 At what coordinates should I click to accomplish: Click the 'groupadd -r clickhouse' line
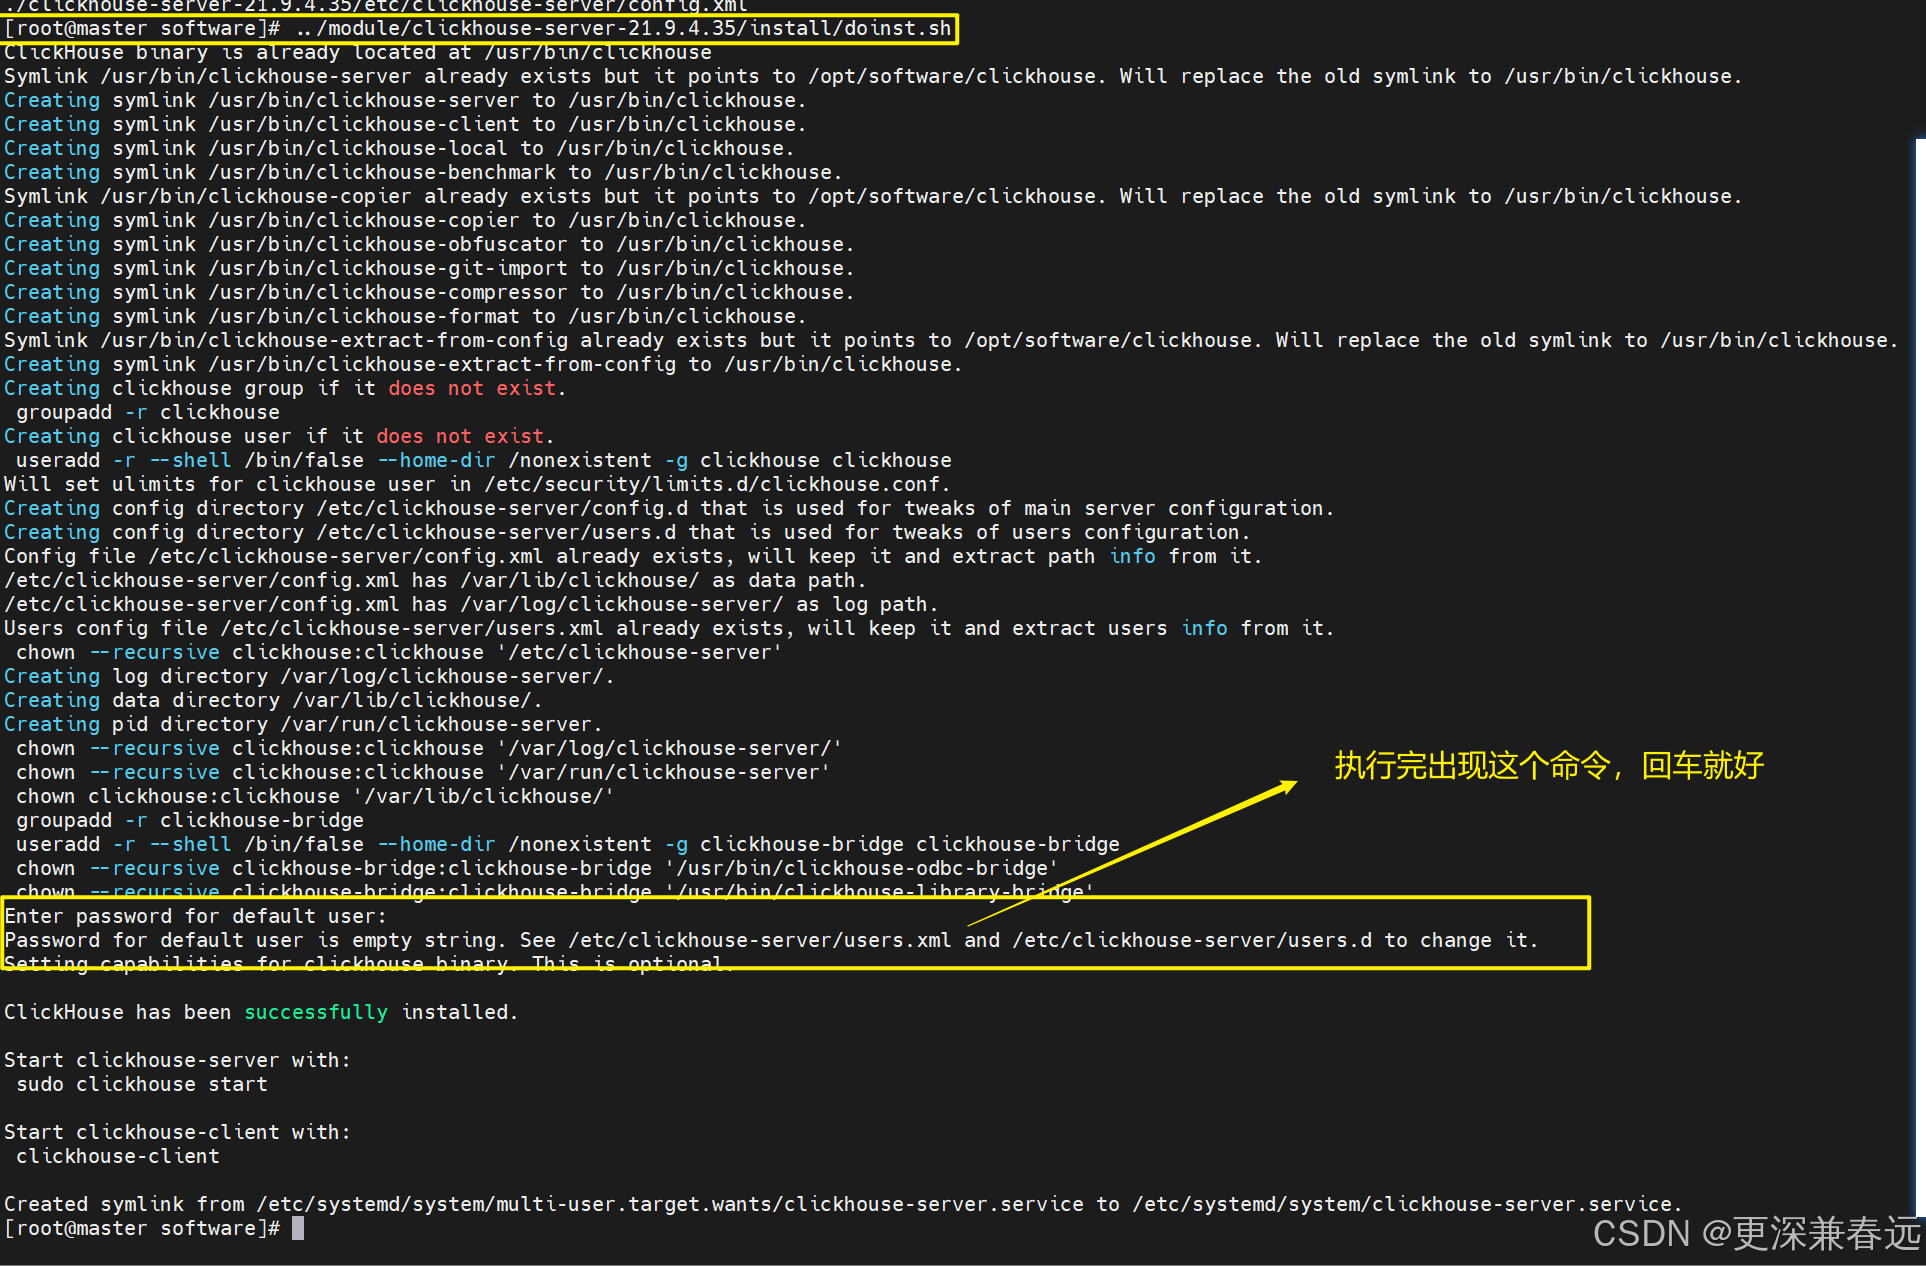point(148,412)
